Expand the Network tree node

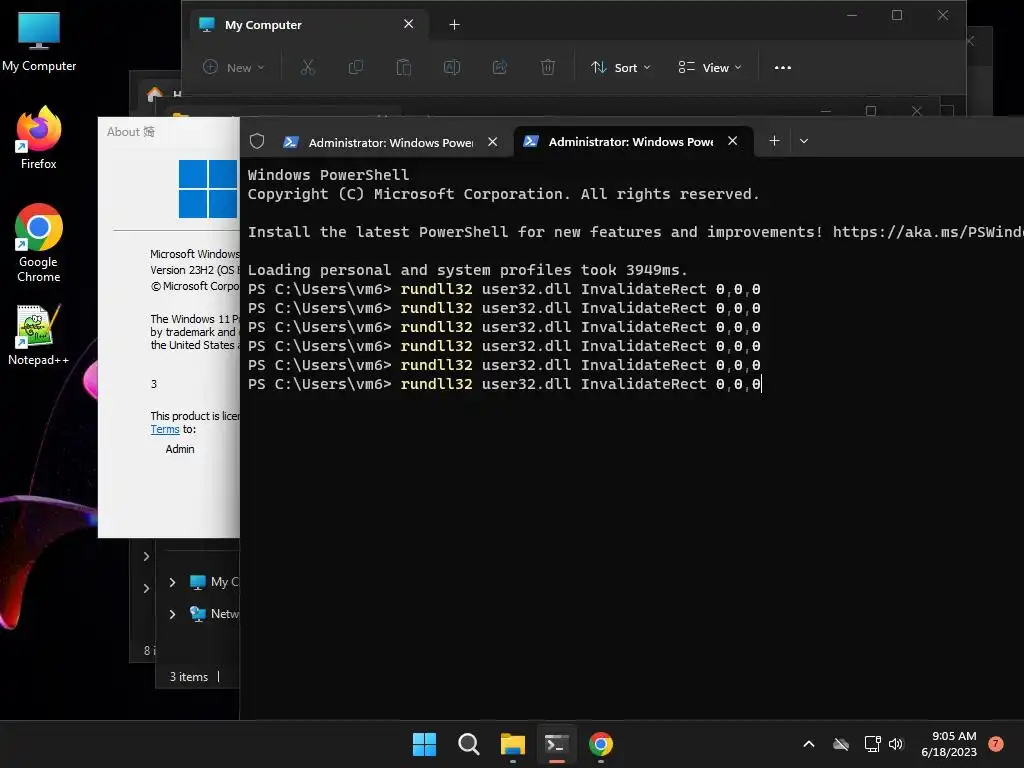pyautogui.click(x=172, y=614)
